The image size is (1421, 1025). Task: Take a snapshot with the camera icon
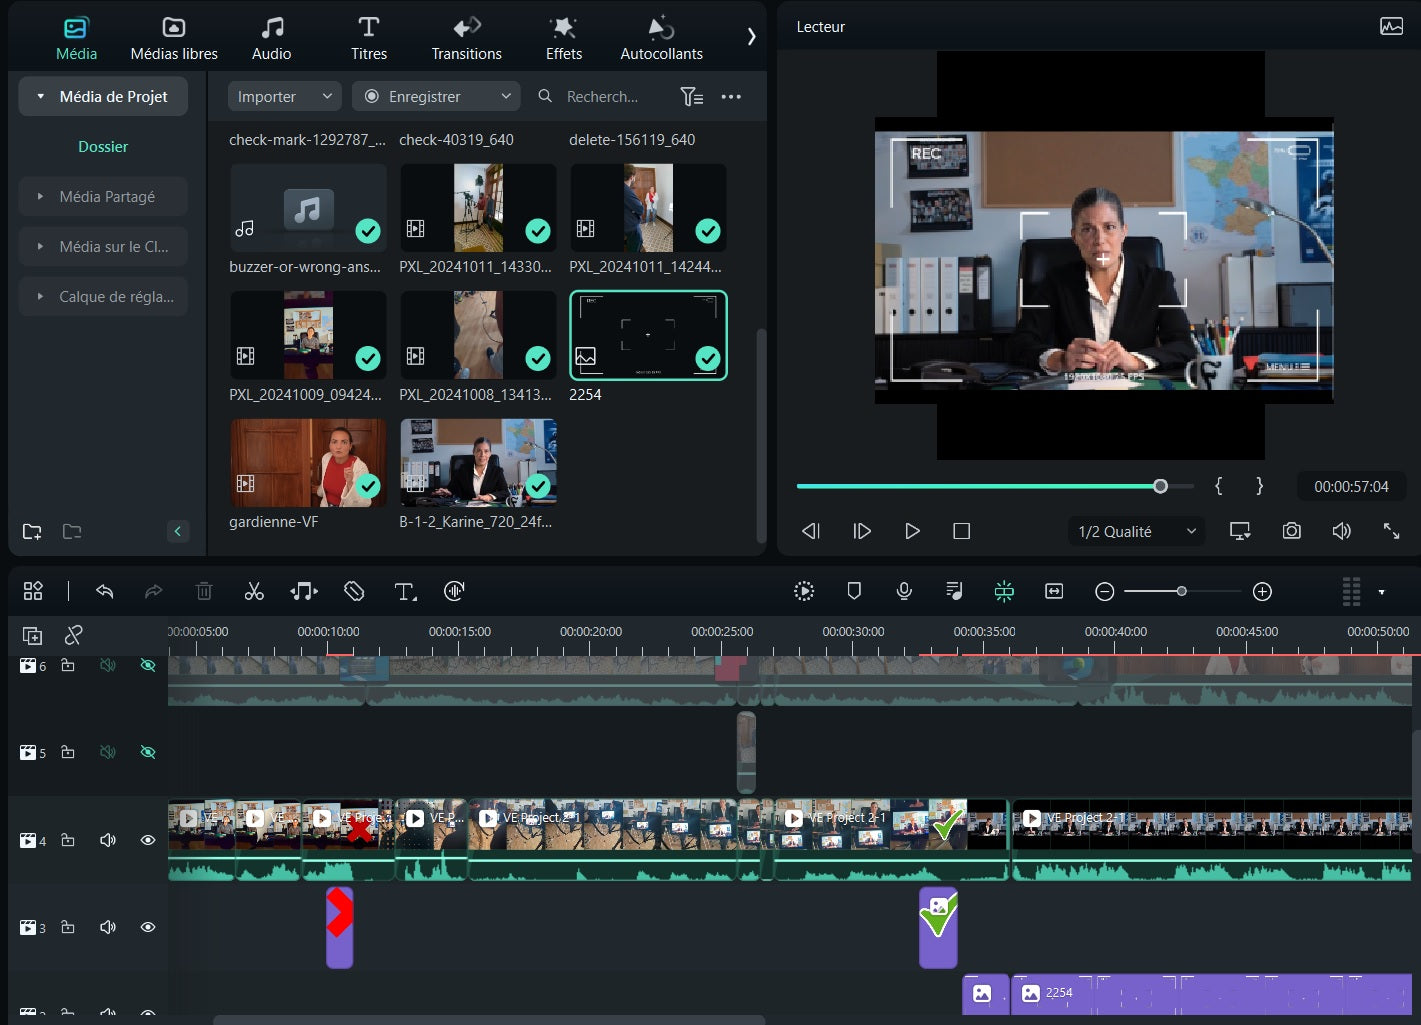tap(1292, 531)
